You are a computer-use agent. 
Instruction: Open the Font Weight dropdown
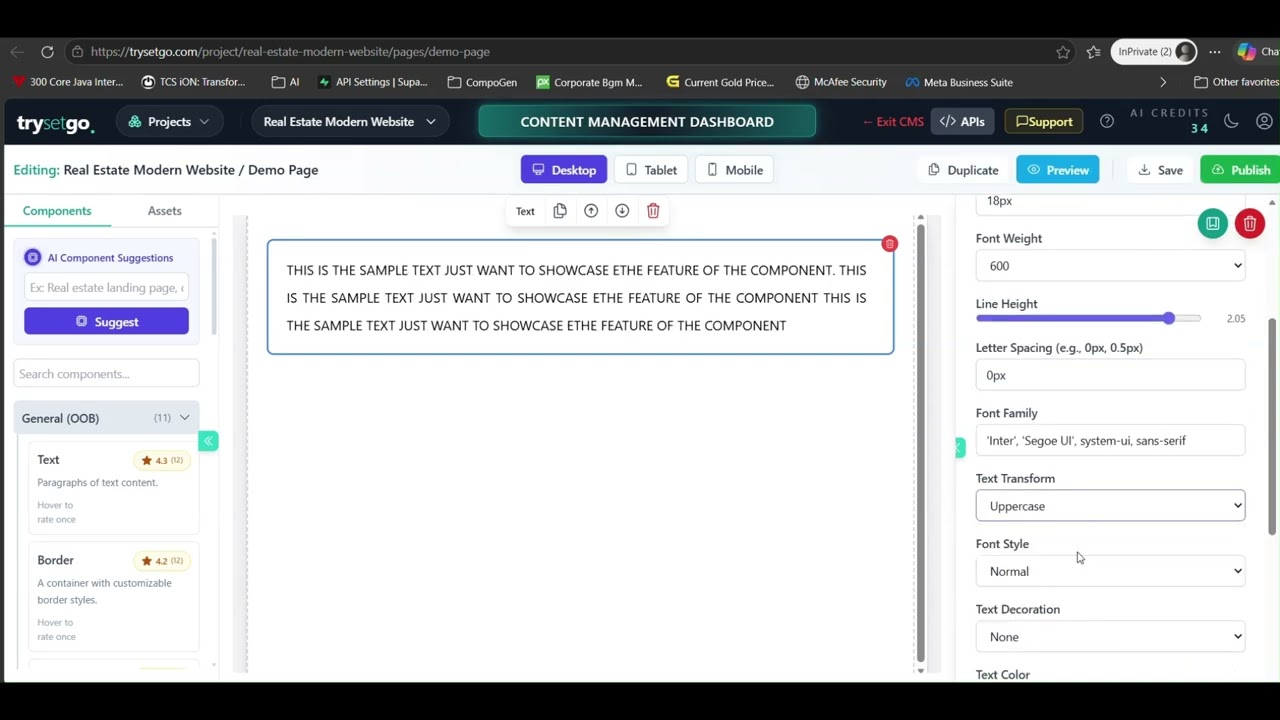pyautogui.click(x=1110, y=266)
